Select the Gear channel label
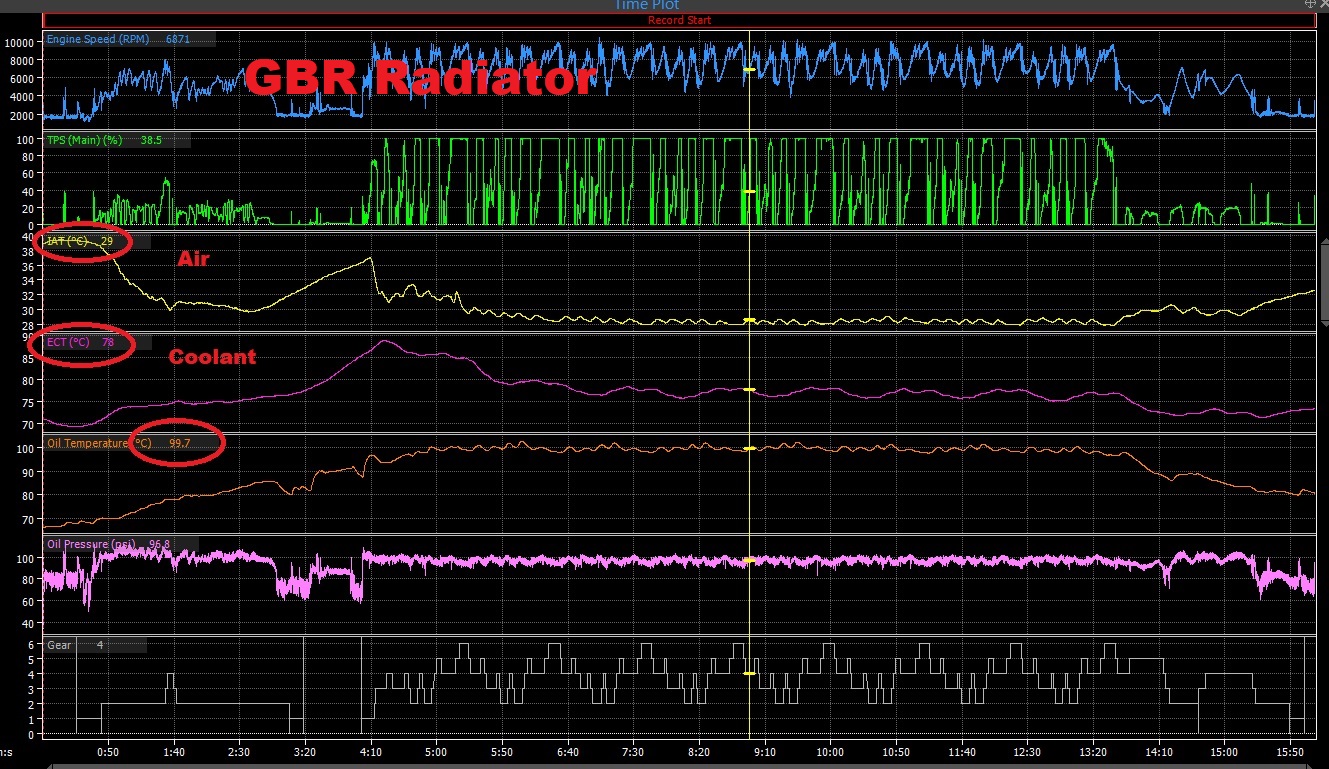 [x=59, y=645]
